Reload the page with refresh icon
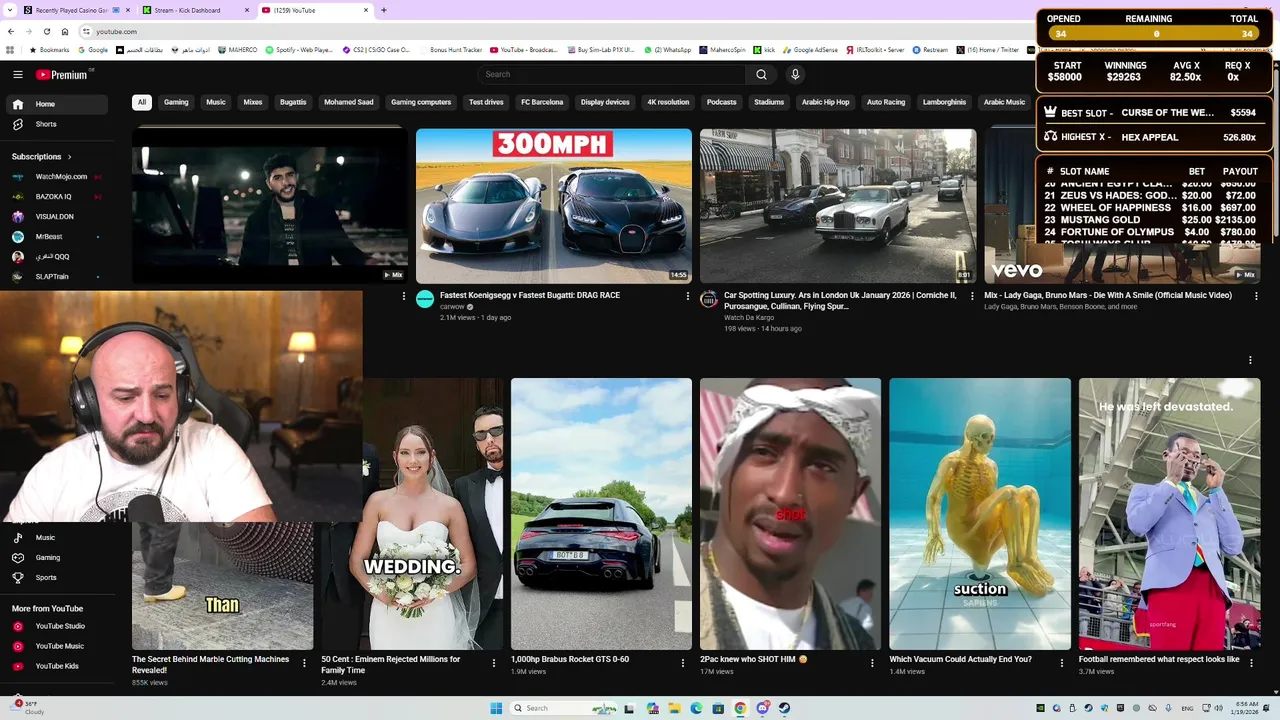 click(46, 31)
